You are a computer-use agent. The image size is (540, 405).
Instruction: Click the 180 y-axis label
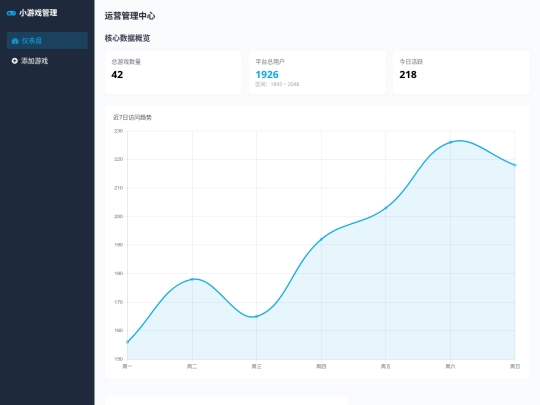coord(118,273)
